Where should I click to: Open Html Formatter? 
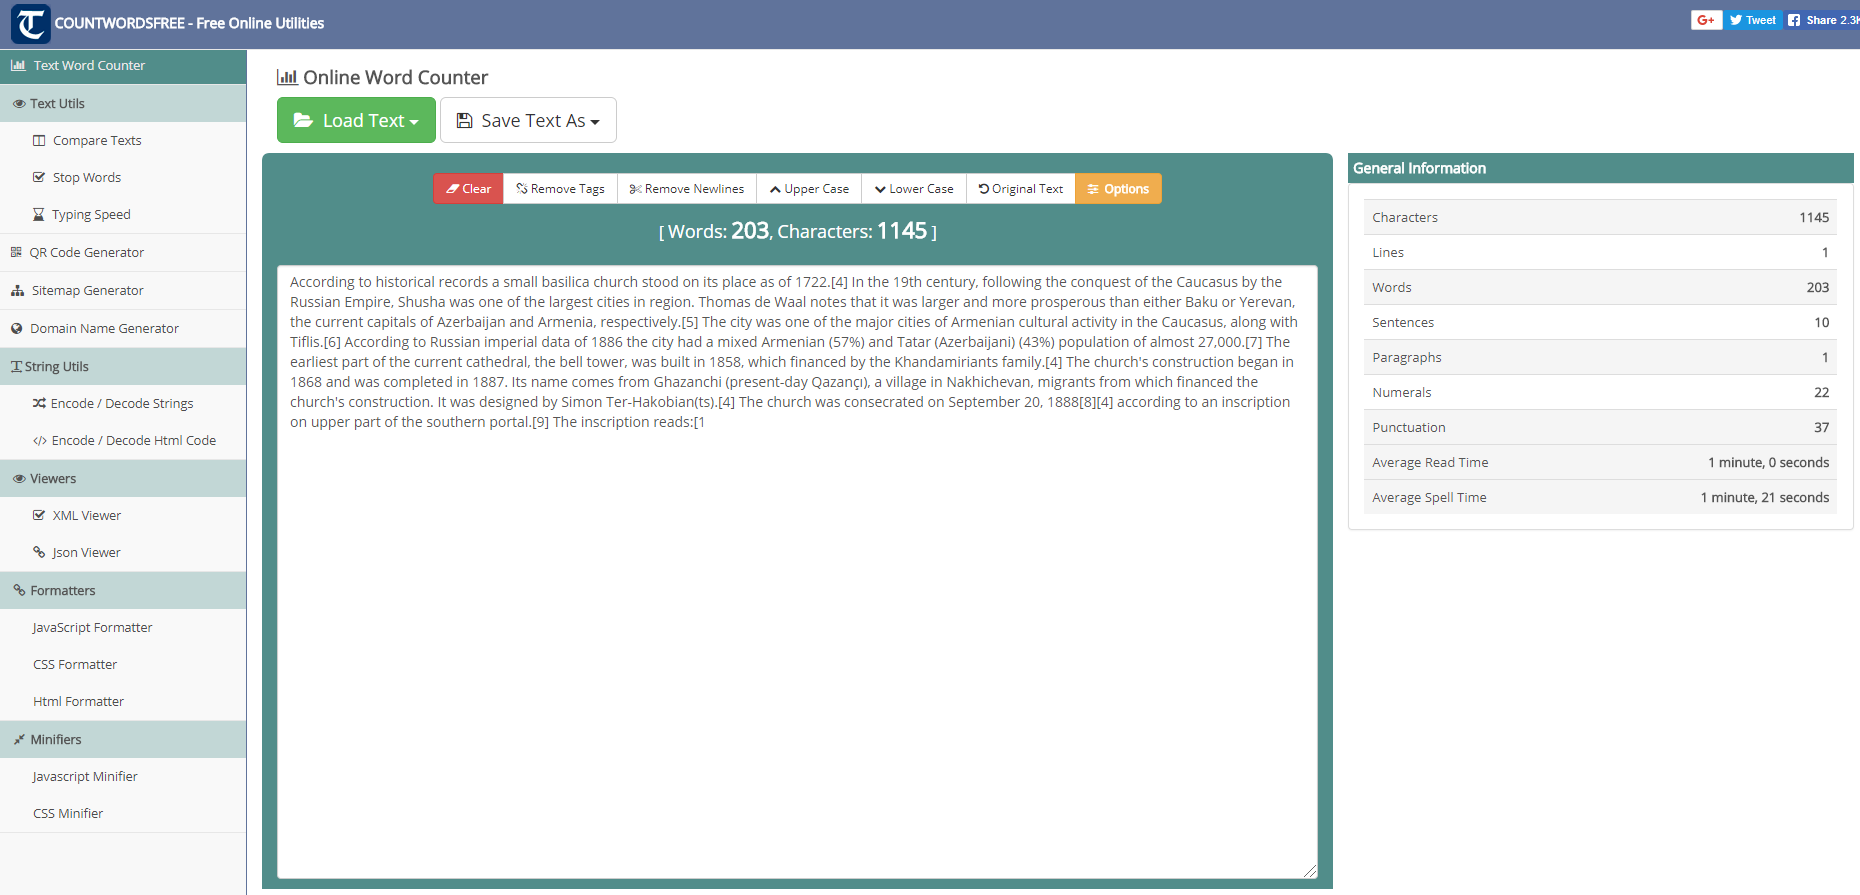[x=78, y=702]
